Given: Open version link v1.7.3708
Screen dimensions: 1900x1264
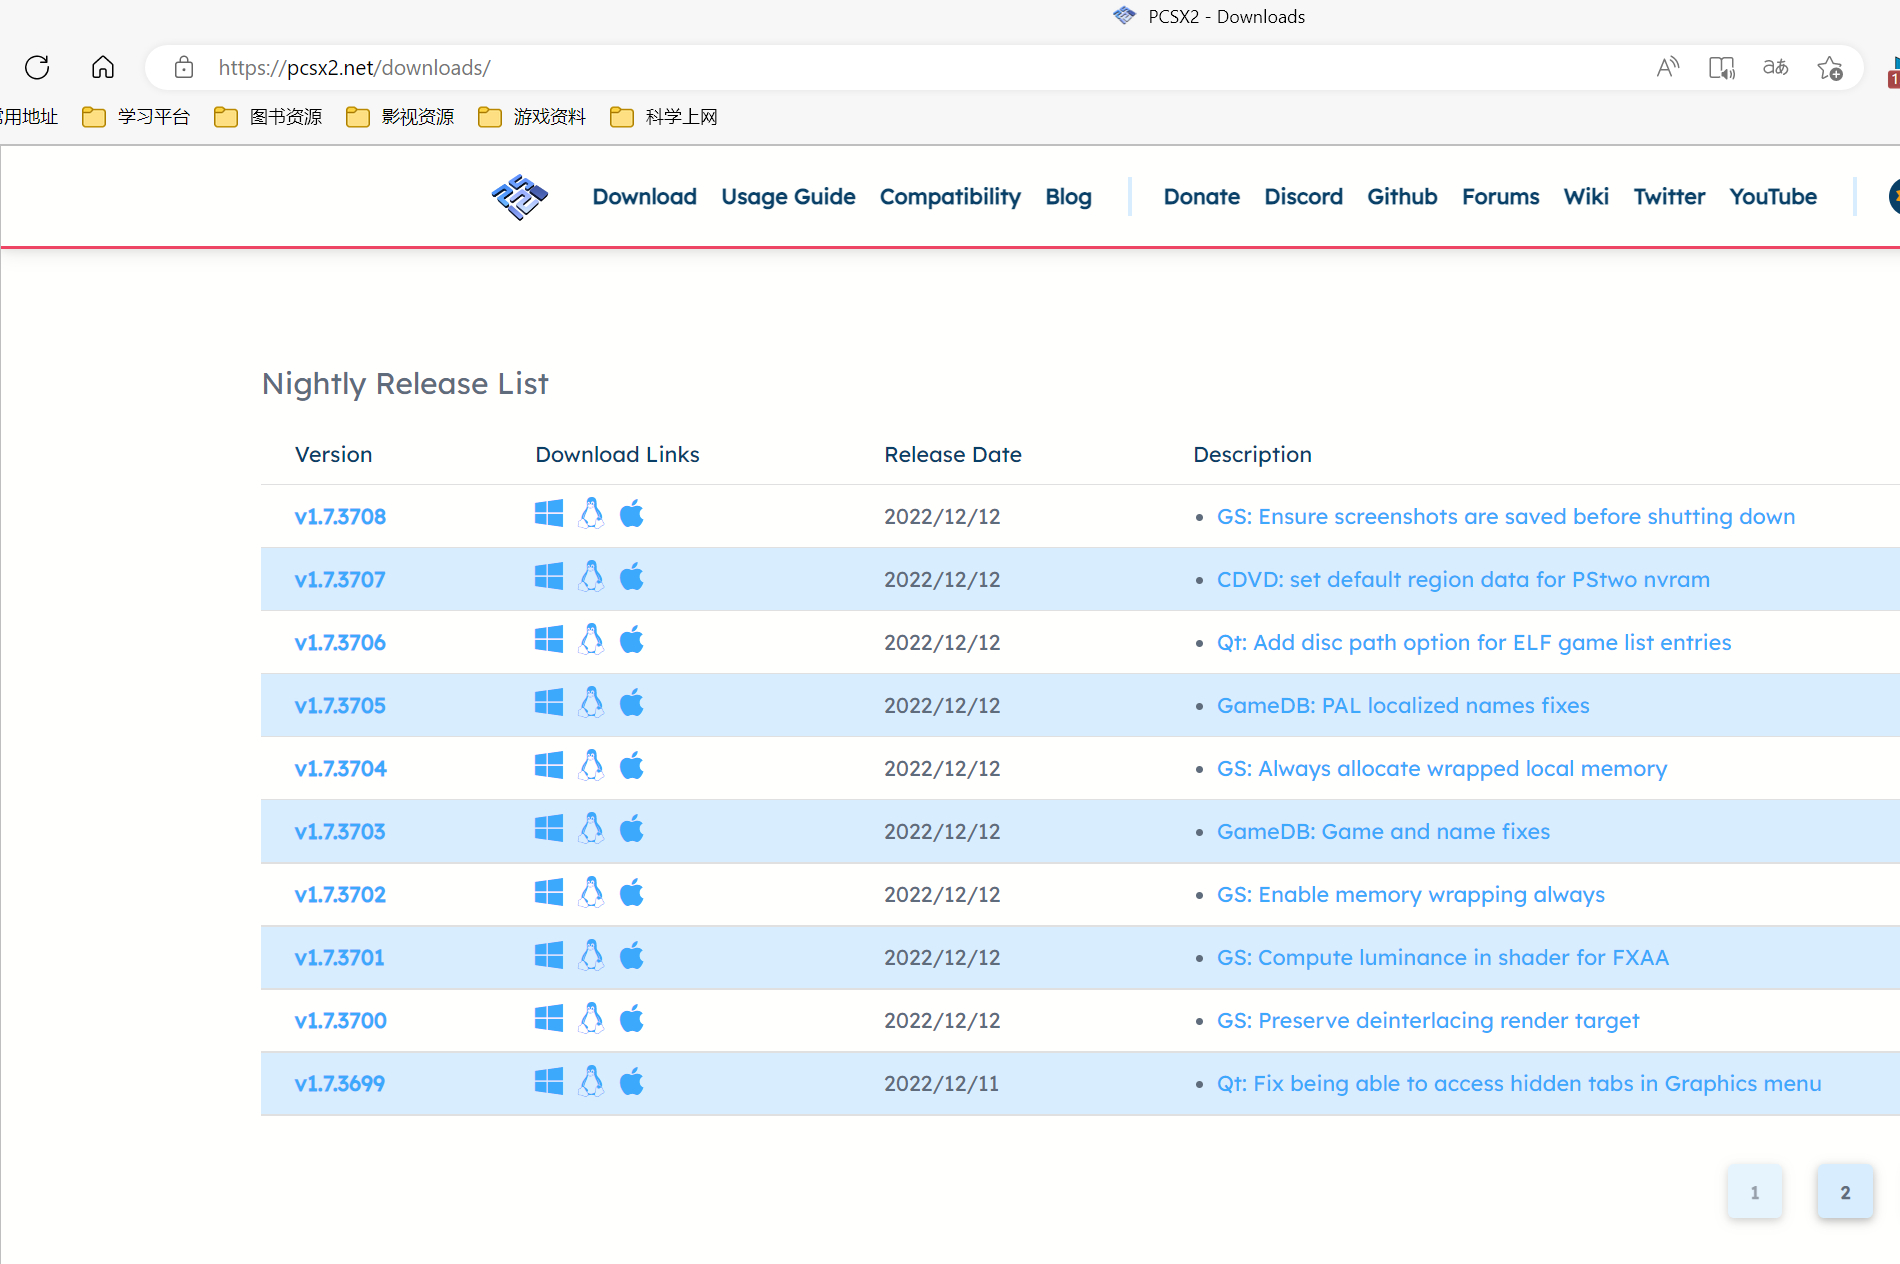Looking at the screenshot, I should click(340, 517).
